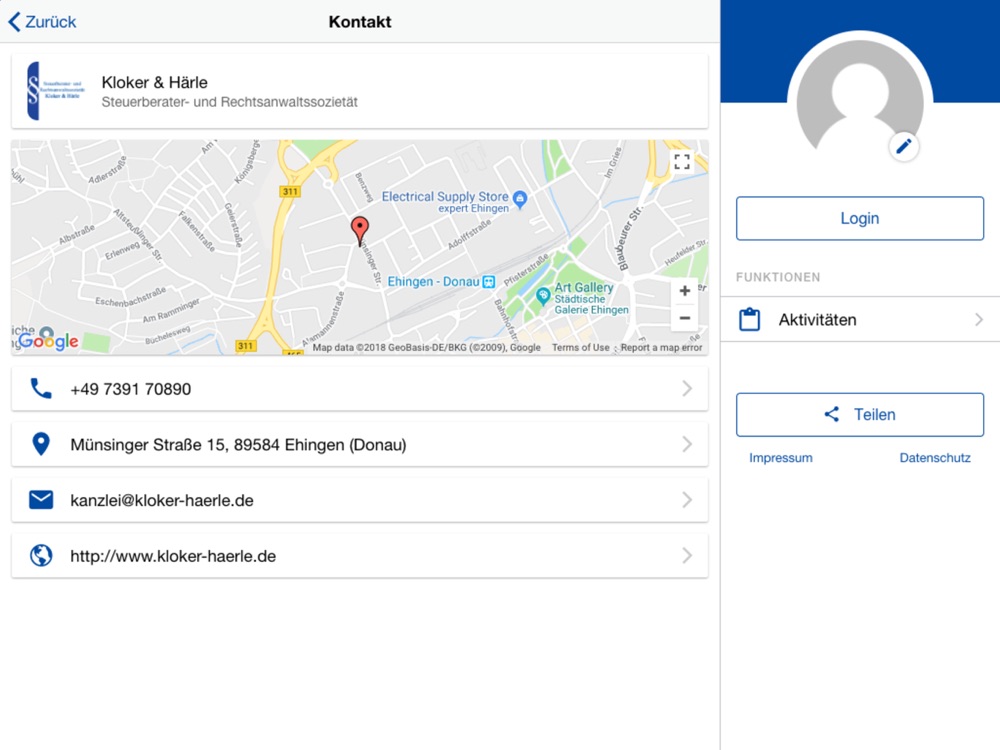
Task: Click the Teilen share button
Action: tap(860, 415)
